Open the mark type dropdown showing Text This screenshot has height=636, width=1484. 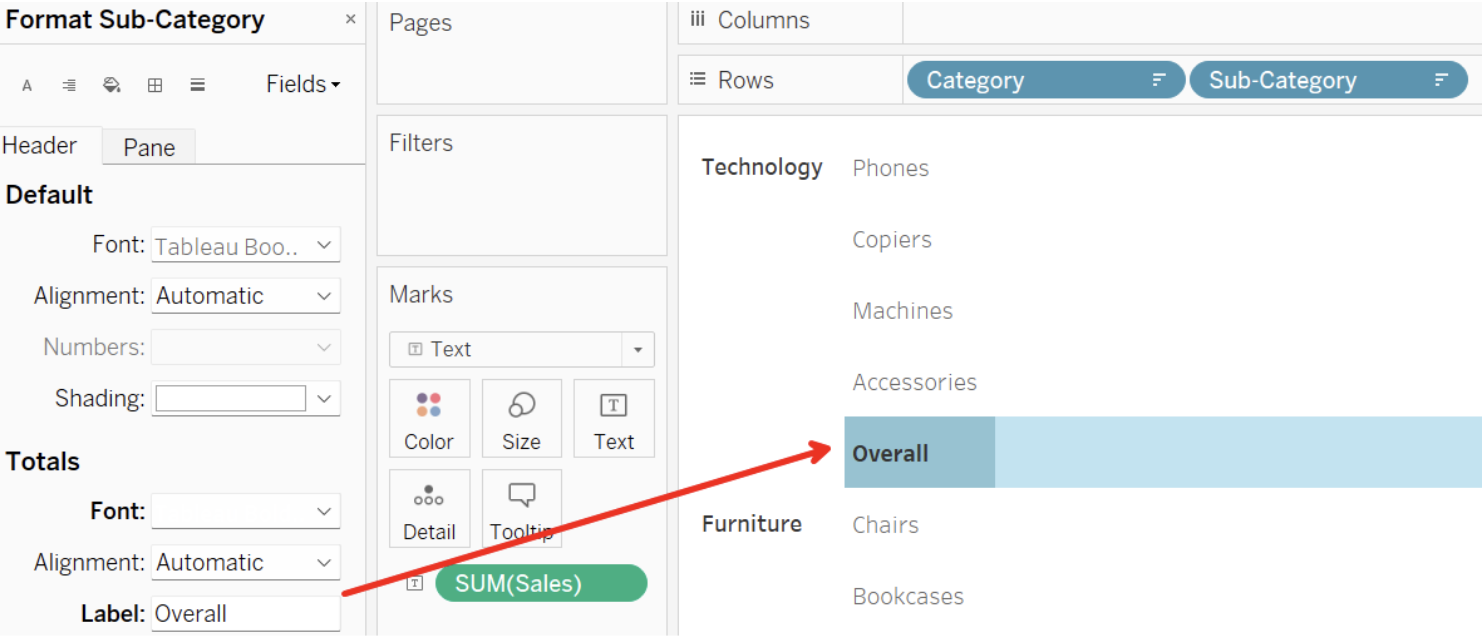pyautogui.click(x=637, y=349)
